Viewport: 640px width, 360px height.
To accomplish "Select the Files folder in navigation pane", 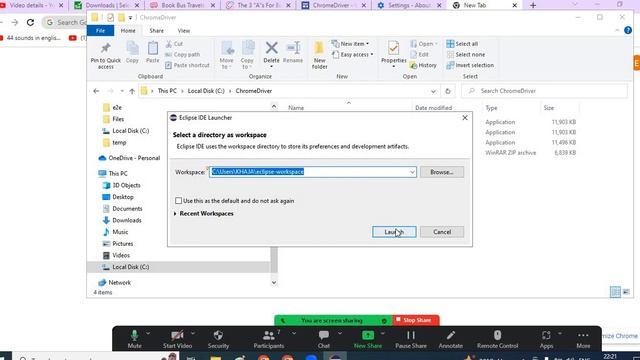I will tap(118, 119).
